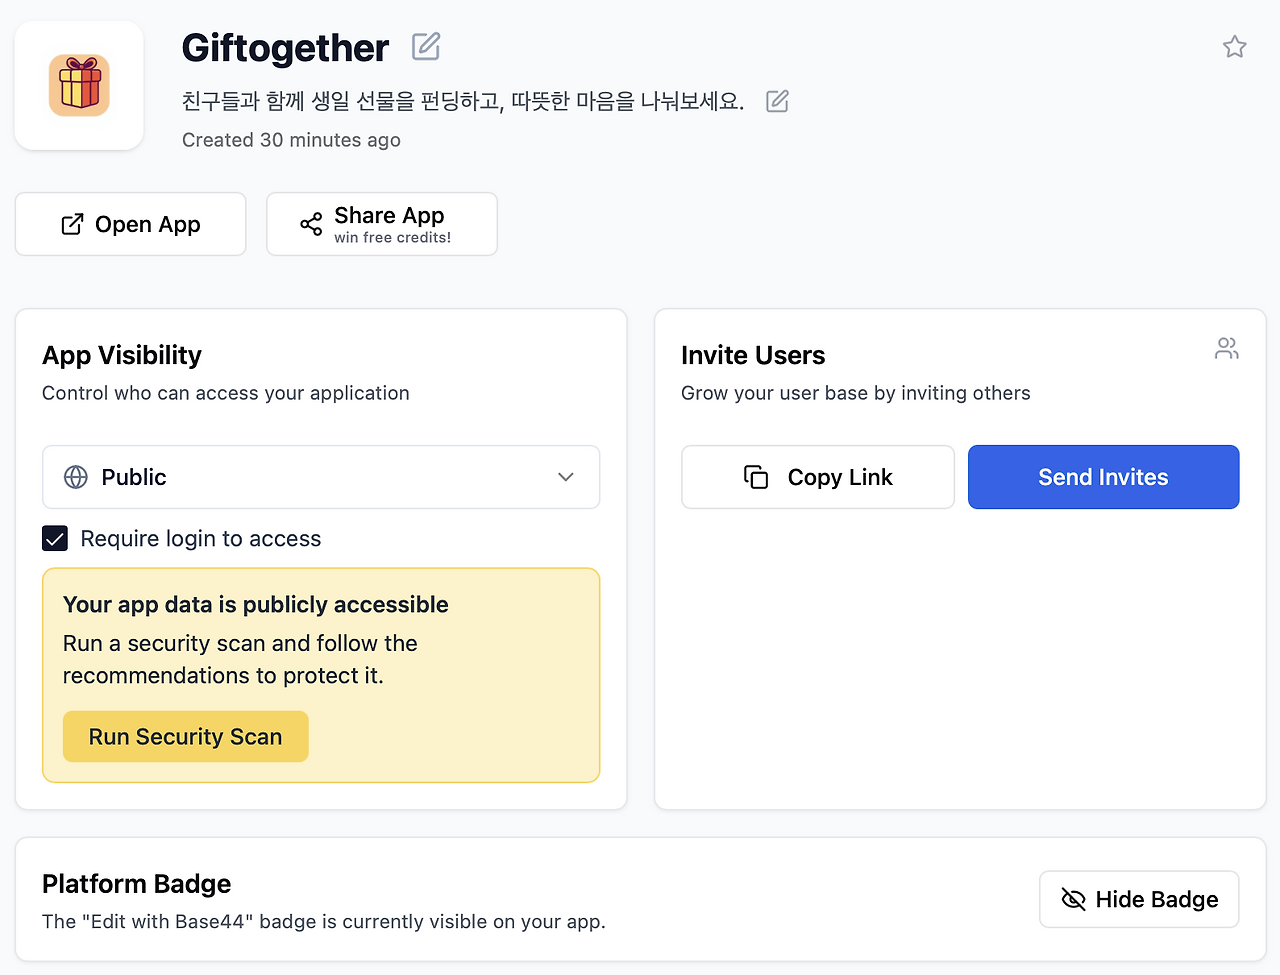
Task: Expand visibility options using the chevron arrow
Action: [566, 477]
